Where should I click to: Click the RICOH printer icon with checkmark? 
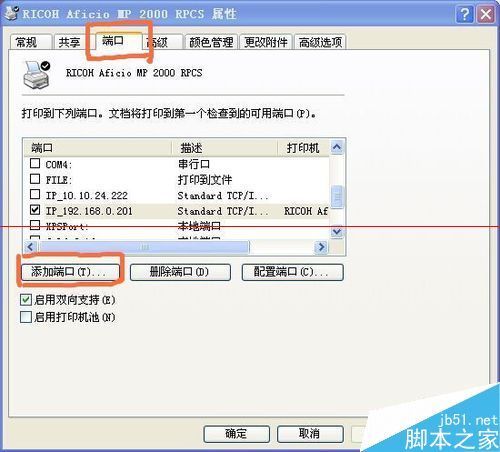pyautogui.click(x=37, y=75)
